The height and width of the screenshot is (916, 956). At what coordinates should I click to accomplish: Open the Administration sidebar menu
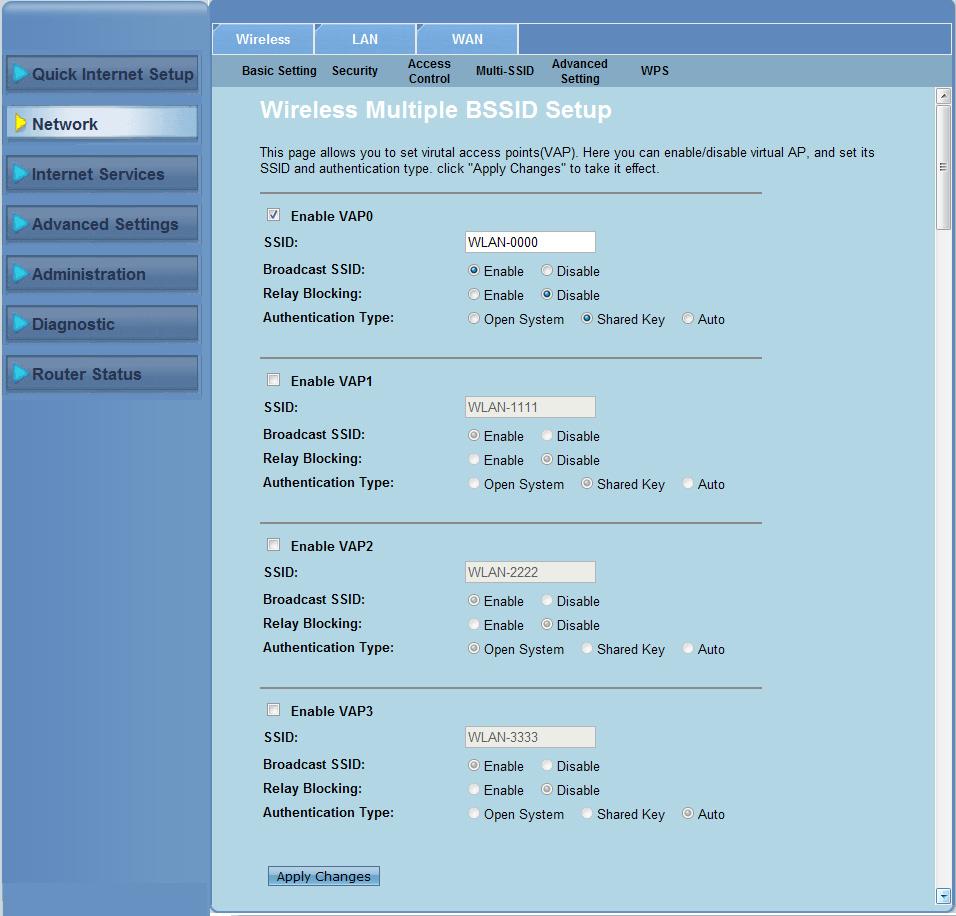pyautogui.click(x=102, y=274)
